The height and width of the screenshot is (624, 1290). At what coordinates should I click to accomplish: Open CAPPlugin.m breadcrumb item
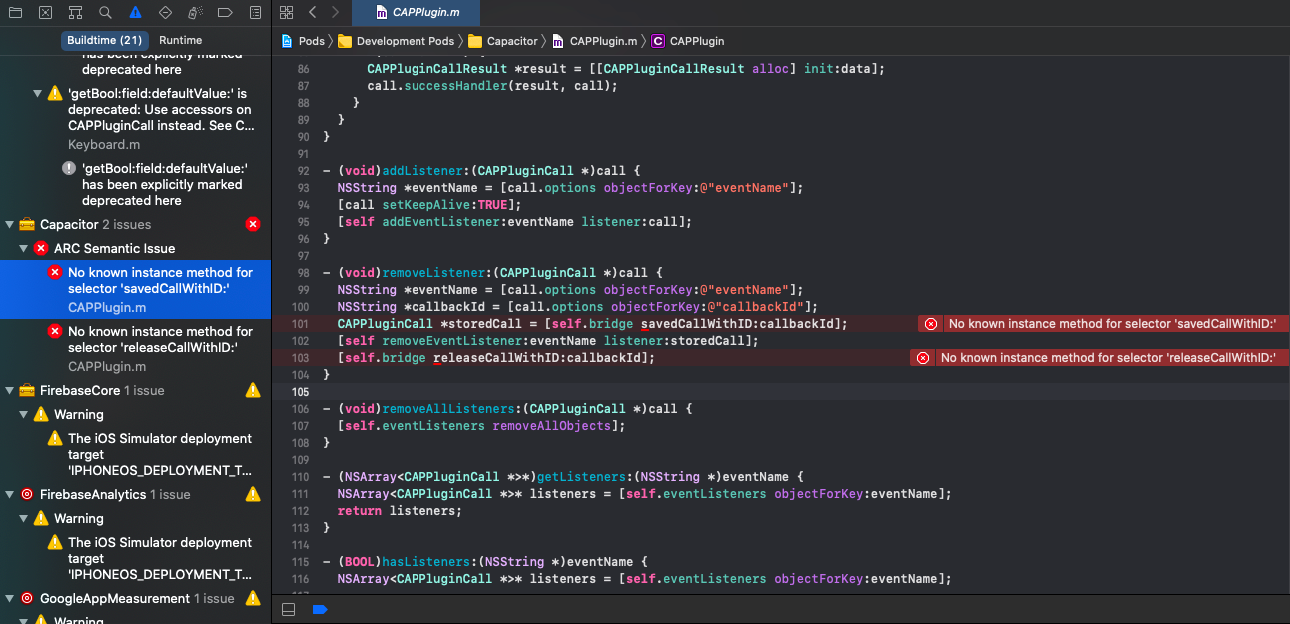[594, 41]
